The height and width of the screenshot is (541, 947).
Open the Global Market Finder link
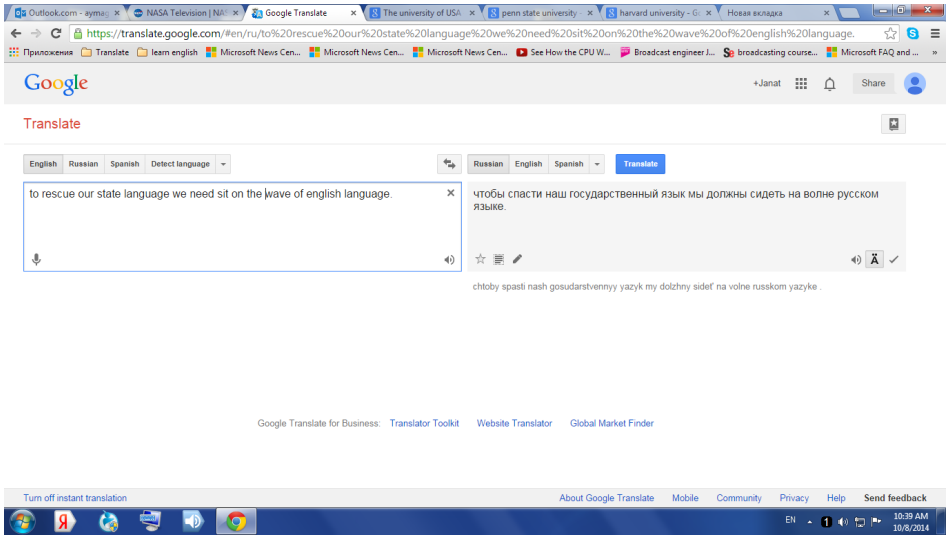[x=612, y=423]
